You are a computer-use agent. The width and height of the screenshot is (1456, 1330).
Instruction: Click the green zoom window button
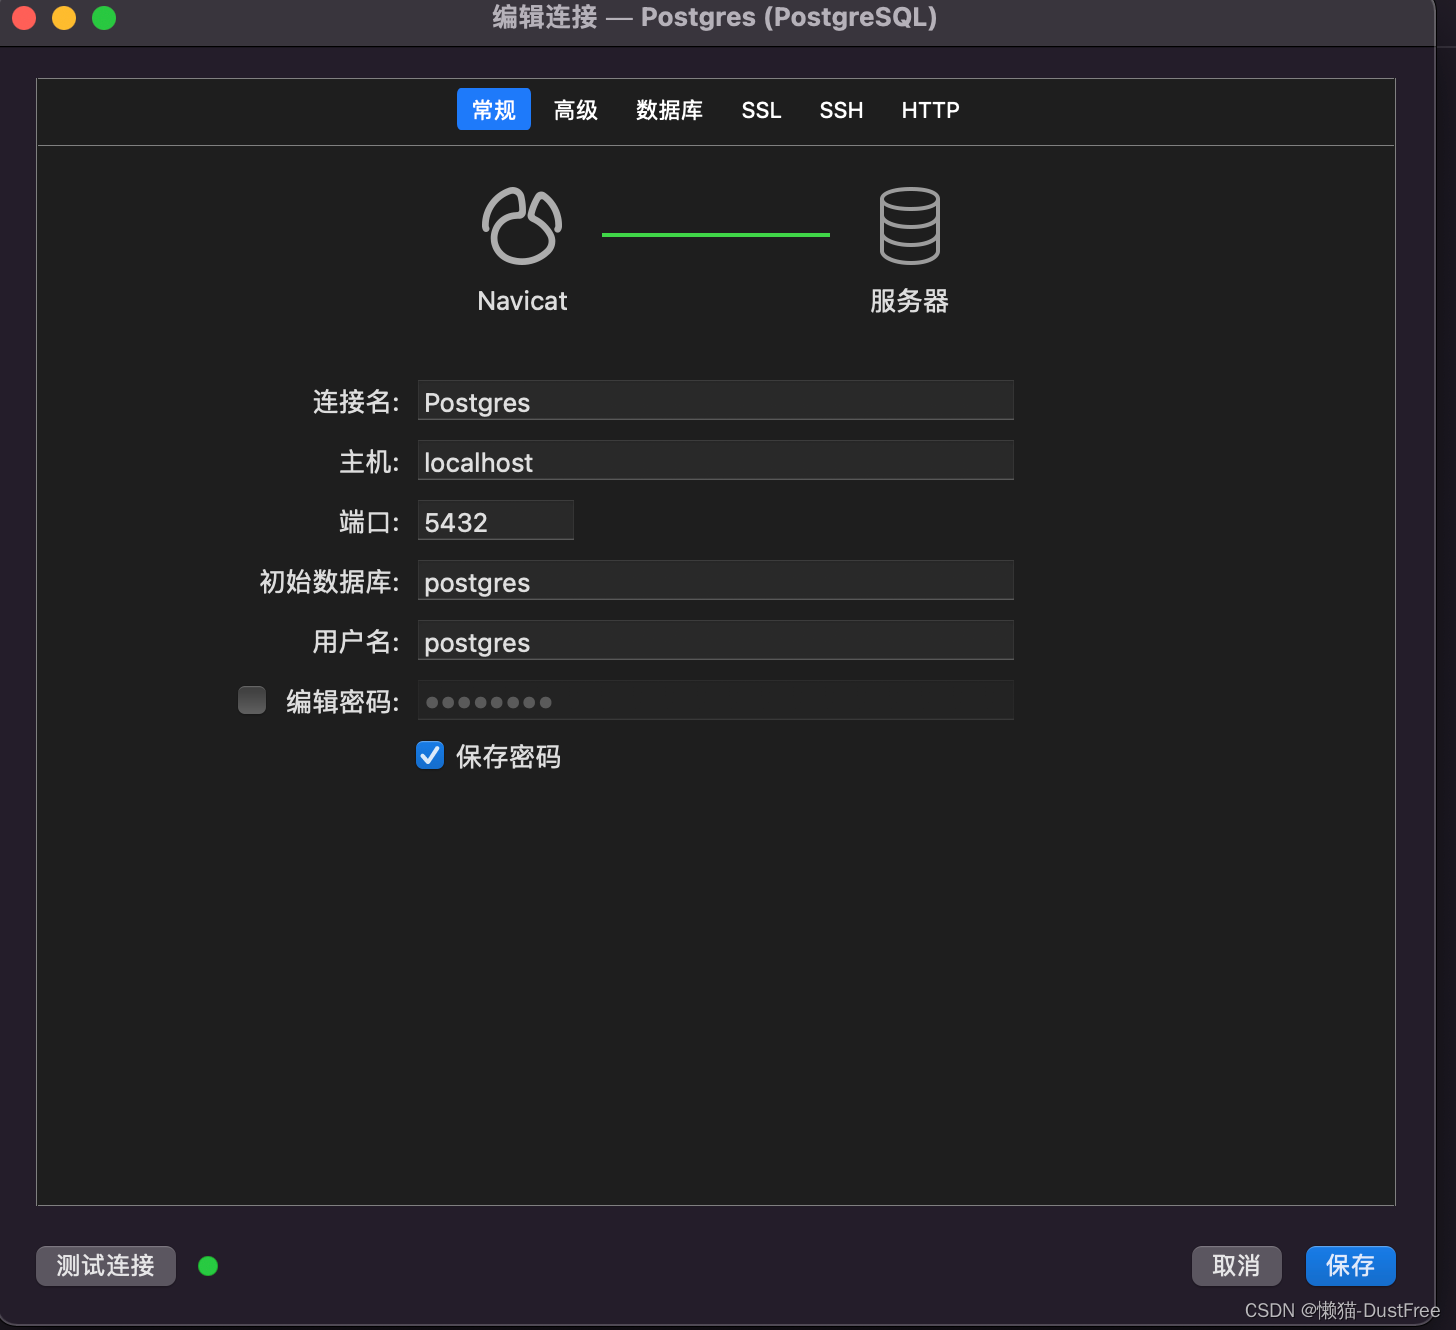pyautogui.click(x=104, y=18)
